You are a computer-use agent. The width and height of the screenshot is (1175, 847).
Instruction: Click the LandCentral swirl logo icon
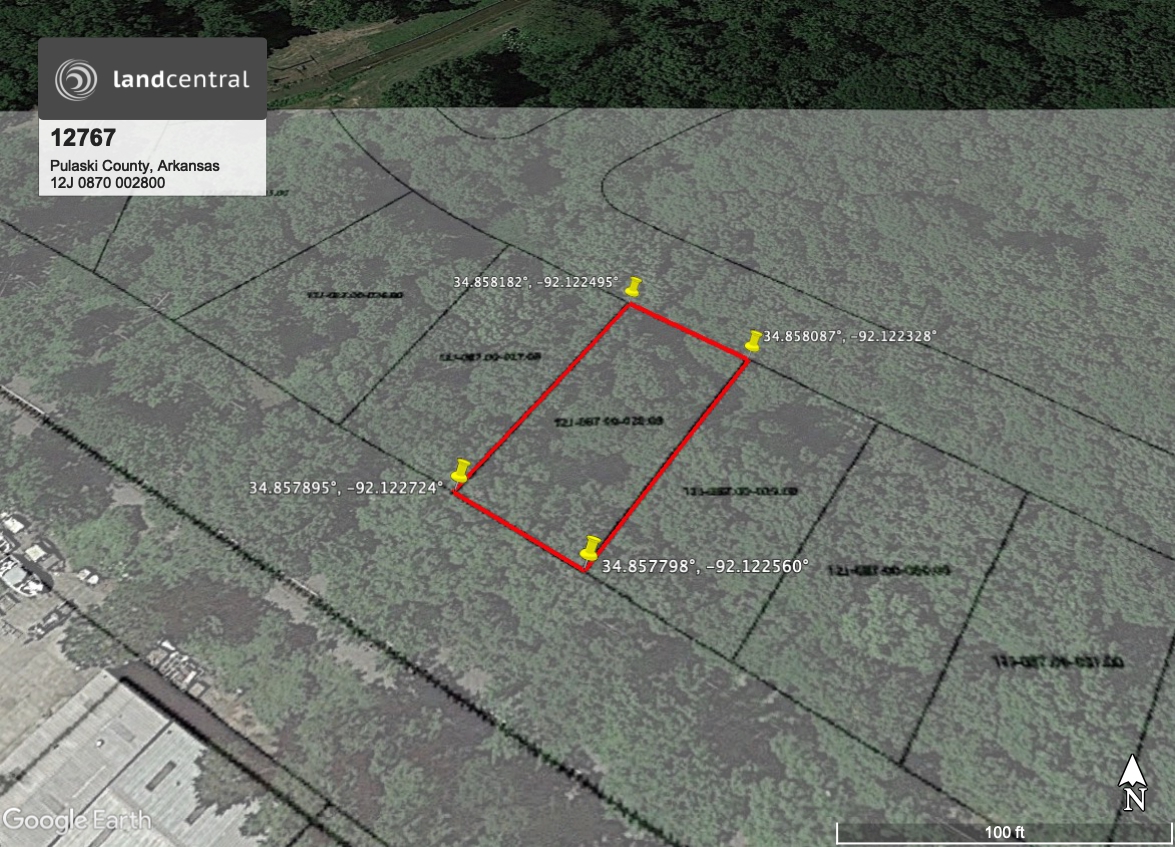[76, 80]
